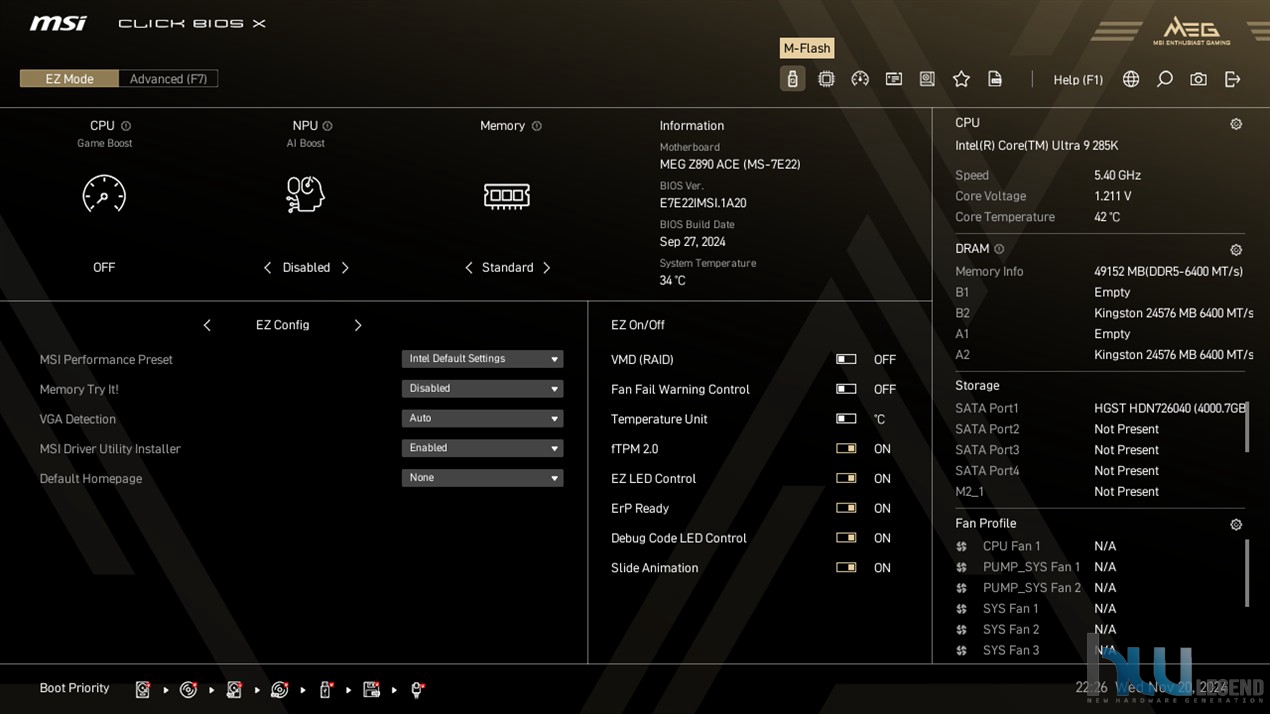
Task: Select the floppy disk boot device icon
Action: pos(371,689)
